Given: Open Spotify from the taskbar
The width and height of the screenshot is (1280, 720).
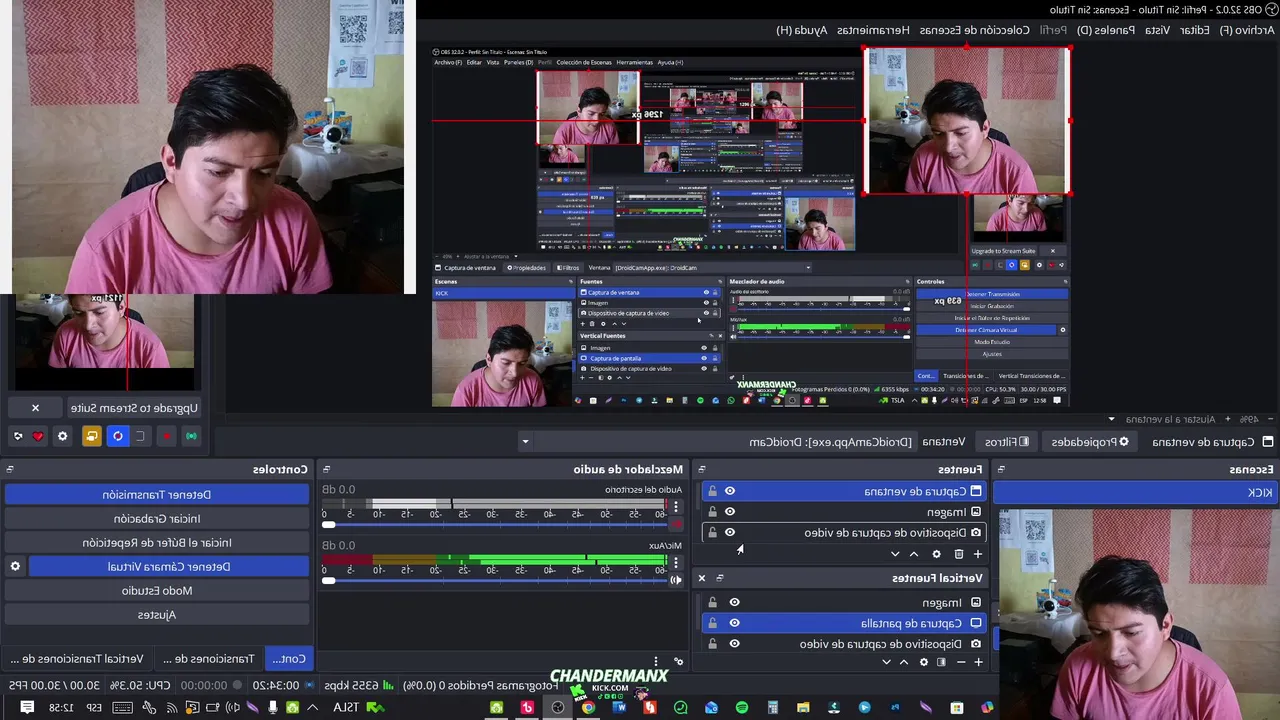Looking at the screenshot, I should coord(741,707).
